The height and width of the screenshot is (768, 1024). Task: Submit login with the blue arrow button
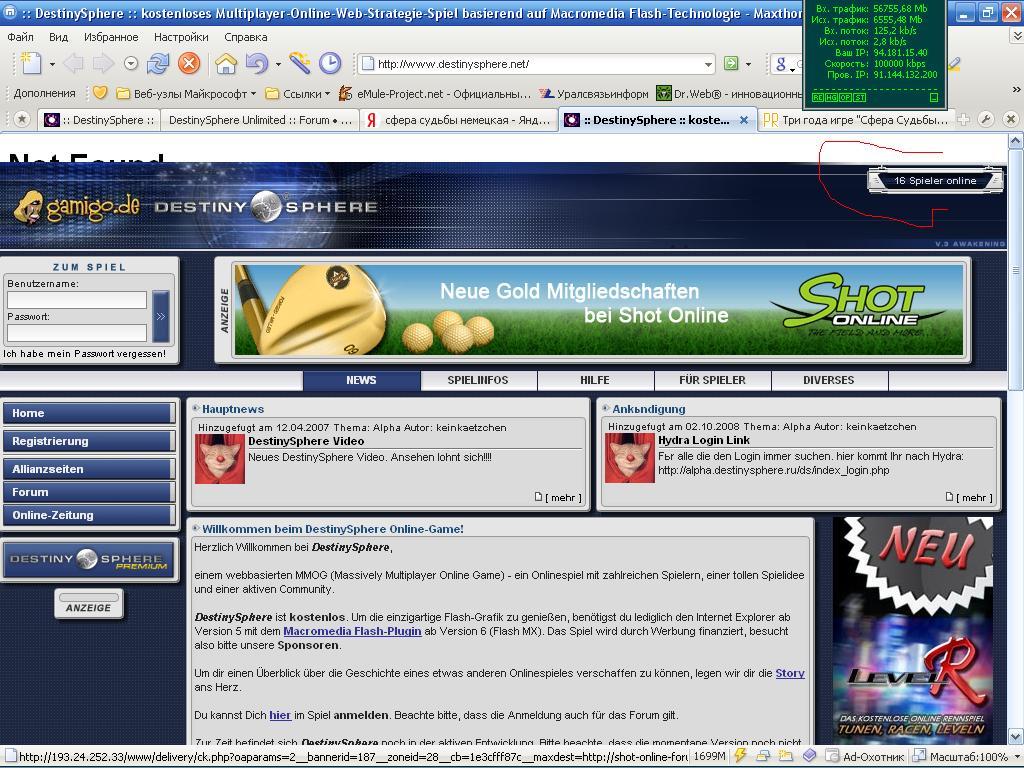click(161, 316)
